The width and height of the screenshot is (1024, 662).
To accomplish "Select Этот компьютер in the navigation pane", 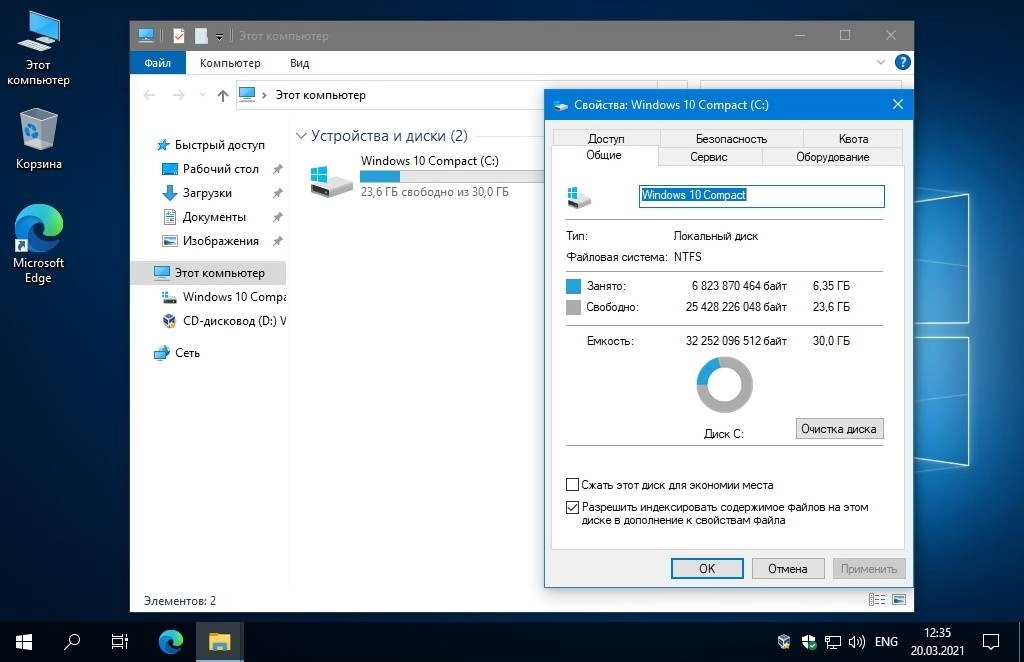I will pos(209,273).
